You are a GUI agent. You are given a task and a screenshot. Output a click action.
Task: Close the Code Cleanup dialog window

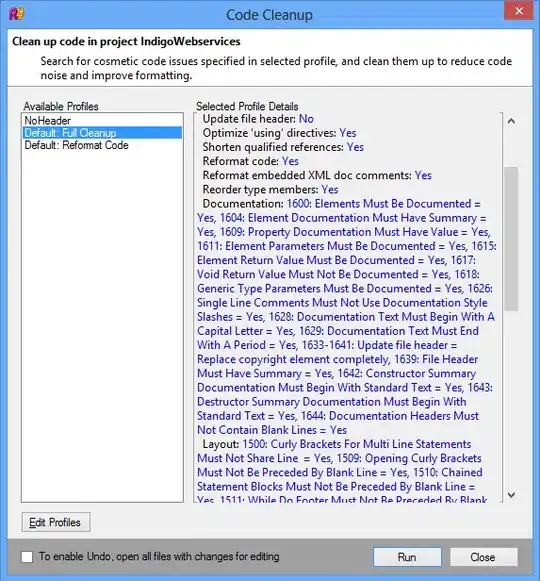tap(519, 11)
